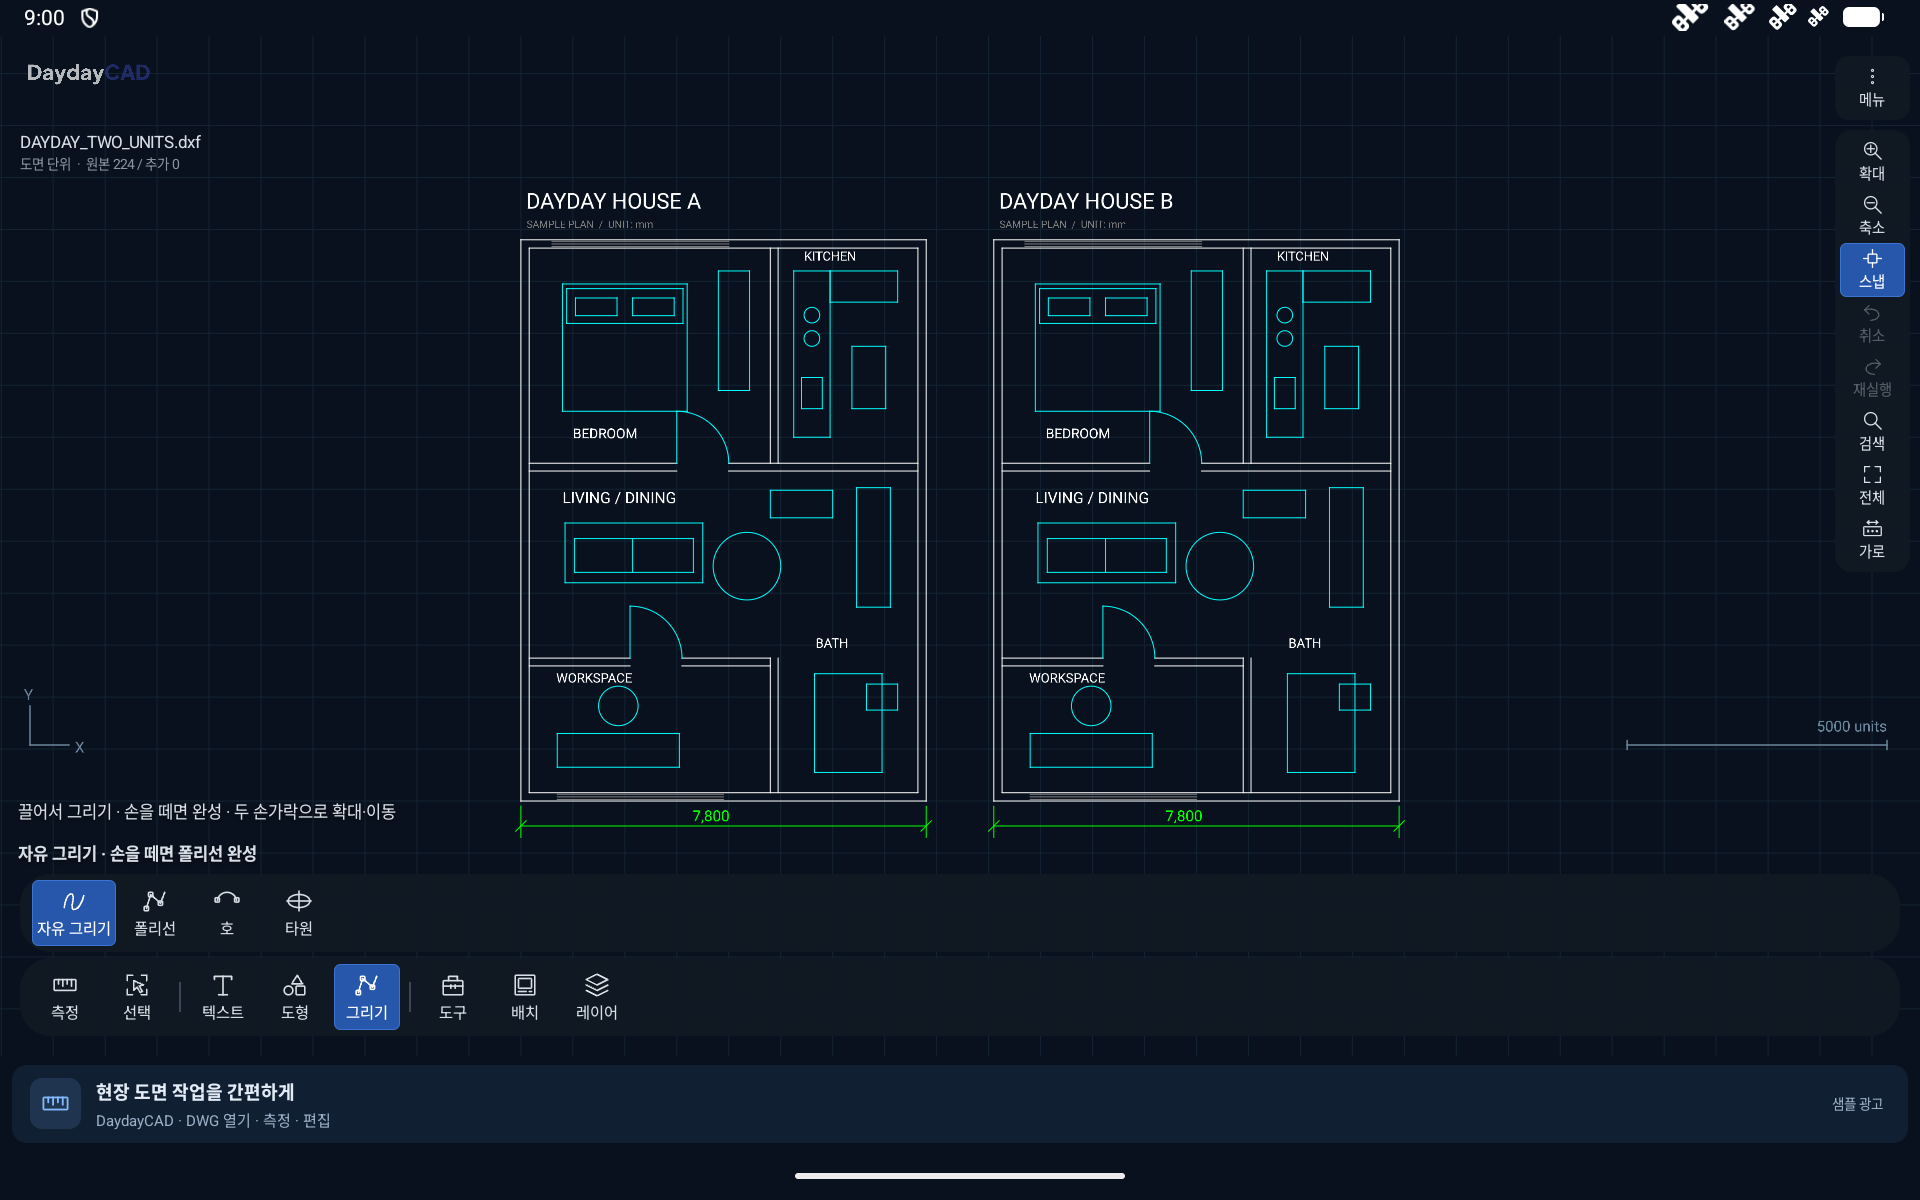Open the 선택 selection tab
Screen dimensions: 1920x1200
point(137,997)
